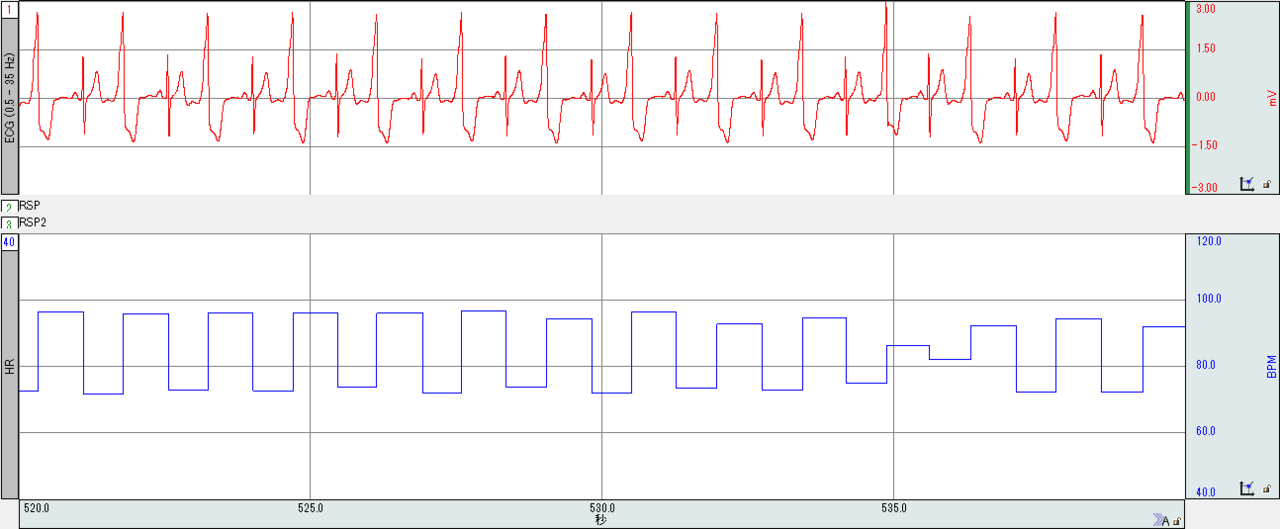Click the 秒 time unit label
1280x529 pixels.
pos(600,520)
